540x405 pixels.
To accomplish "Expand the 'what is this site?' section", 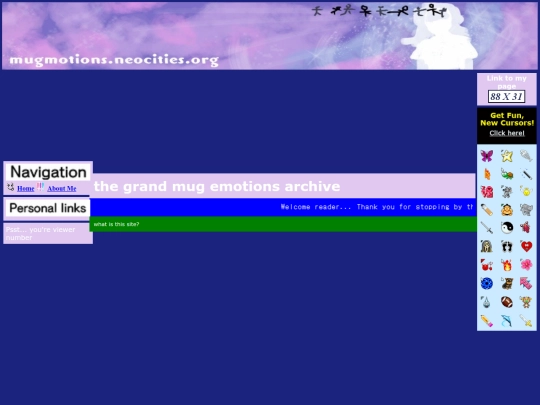I will tap(116, 224).
